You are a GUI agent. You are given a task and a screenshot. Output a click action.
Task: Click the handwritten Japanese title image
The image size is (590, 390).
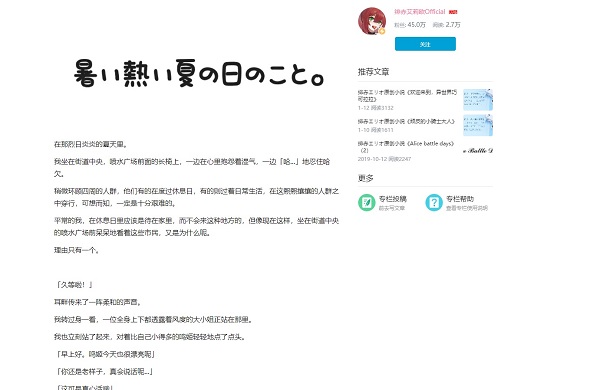point(199,73)
